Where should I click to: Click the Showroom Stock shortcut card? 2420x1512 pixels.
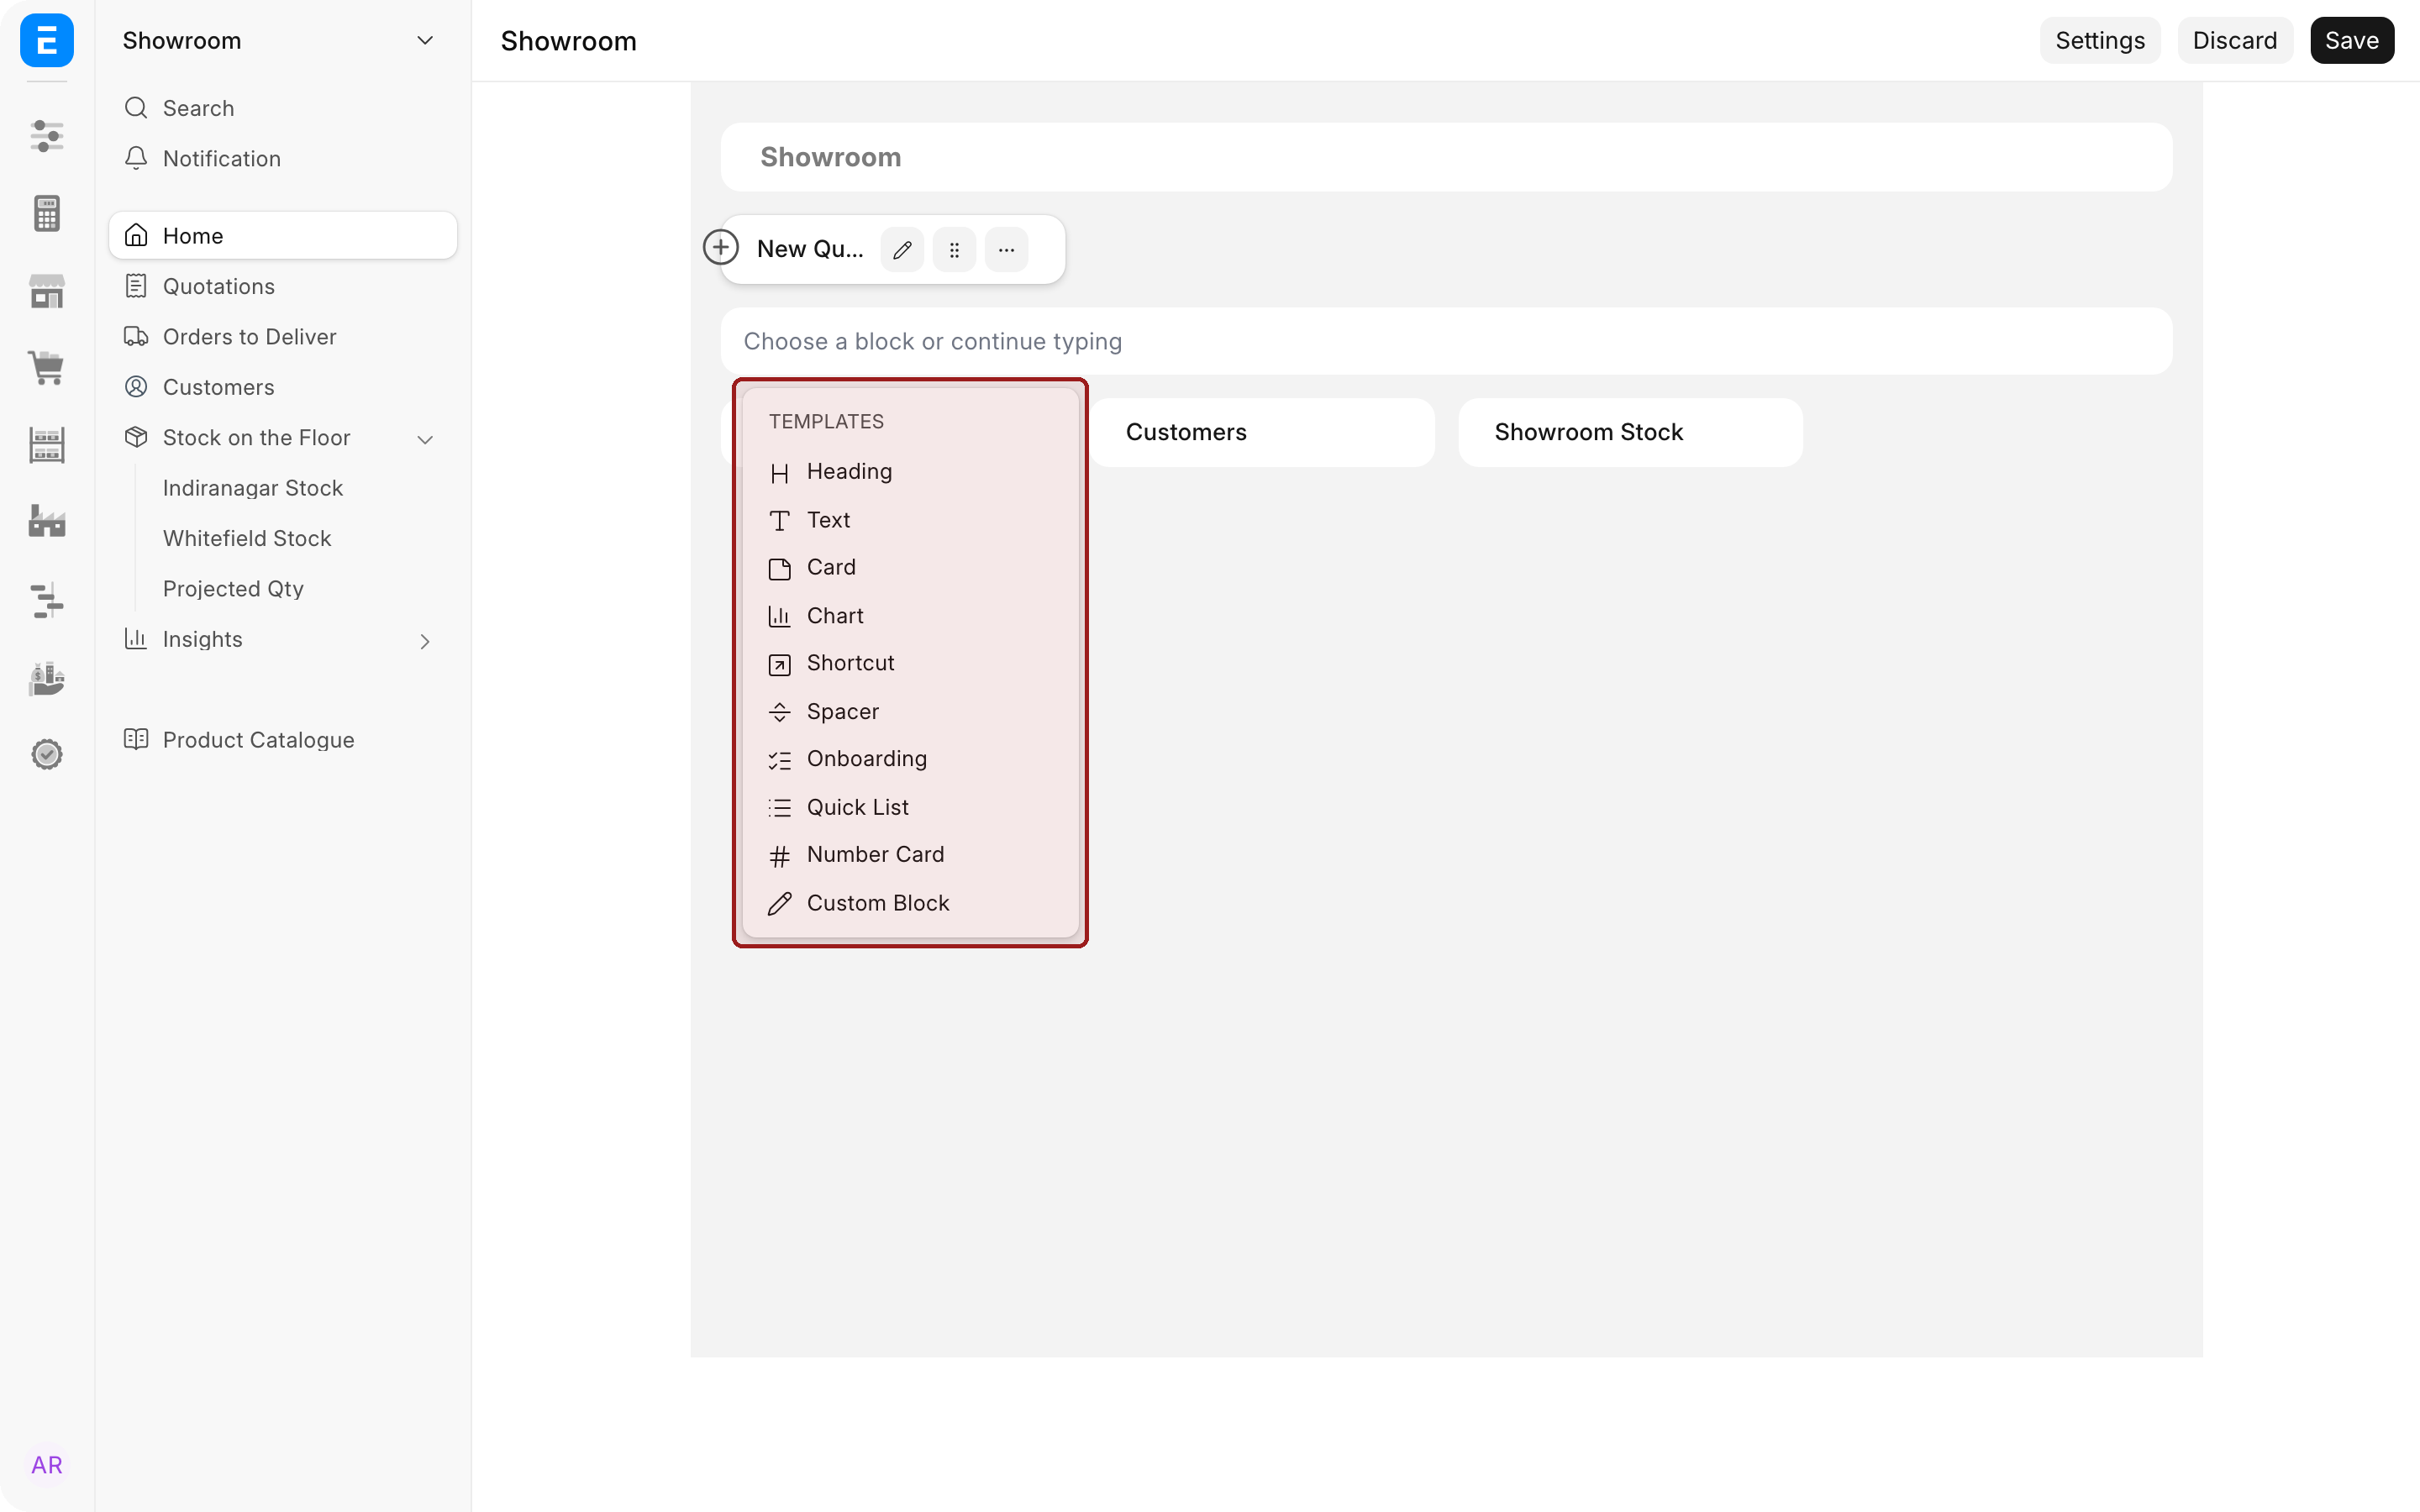1630,432
